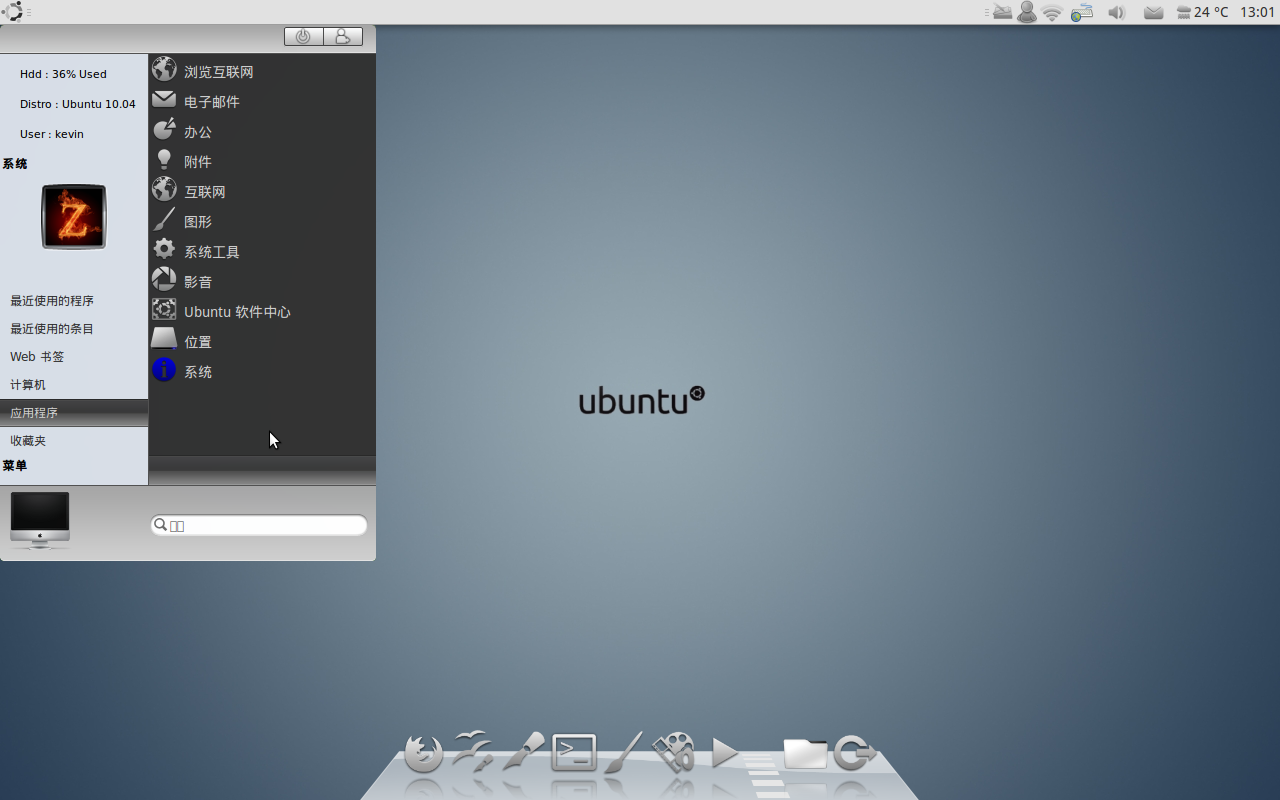This screenshot has width=1280, height=800.
Task: Click the 24 °C weather indicator
Action: (x=1202, y=12)
